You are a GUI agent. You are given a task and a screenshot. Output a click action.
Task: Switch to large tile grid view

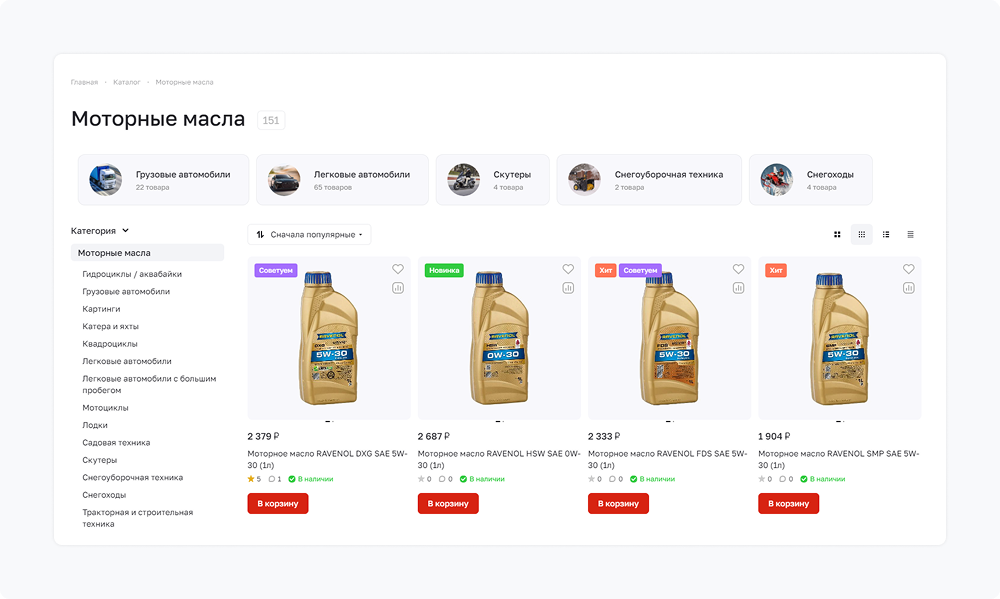pyautogui.click(x=837, y=235)
